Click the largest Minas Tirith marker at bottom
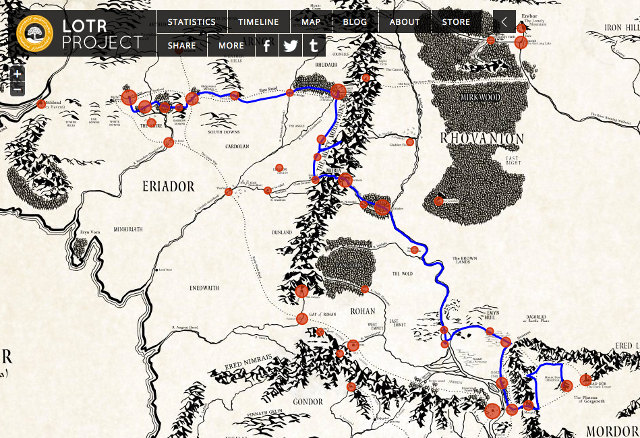Screen dimensions: 640x438 point(493,411)
